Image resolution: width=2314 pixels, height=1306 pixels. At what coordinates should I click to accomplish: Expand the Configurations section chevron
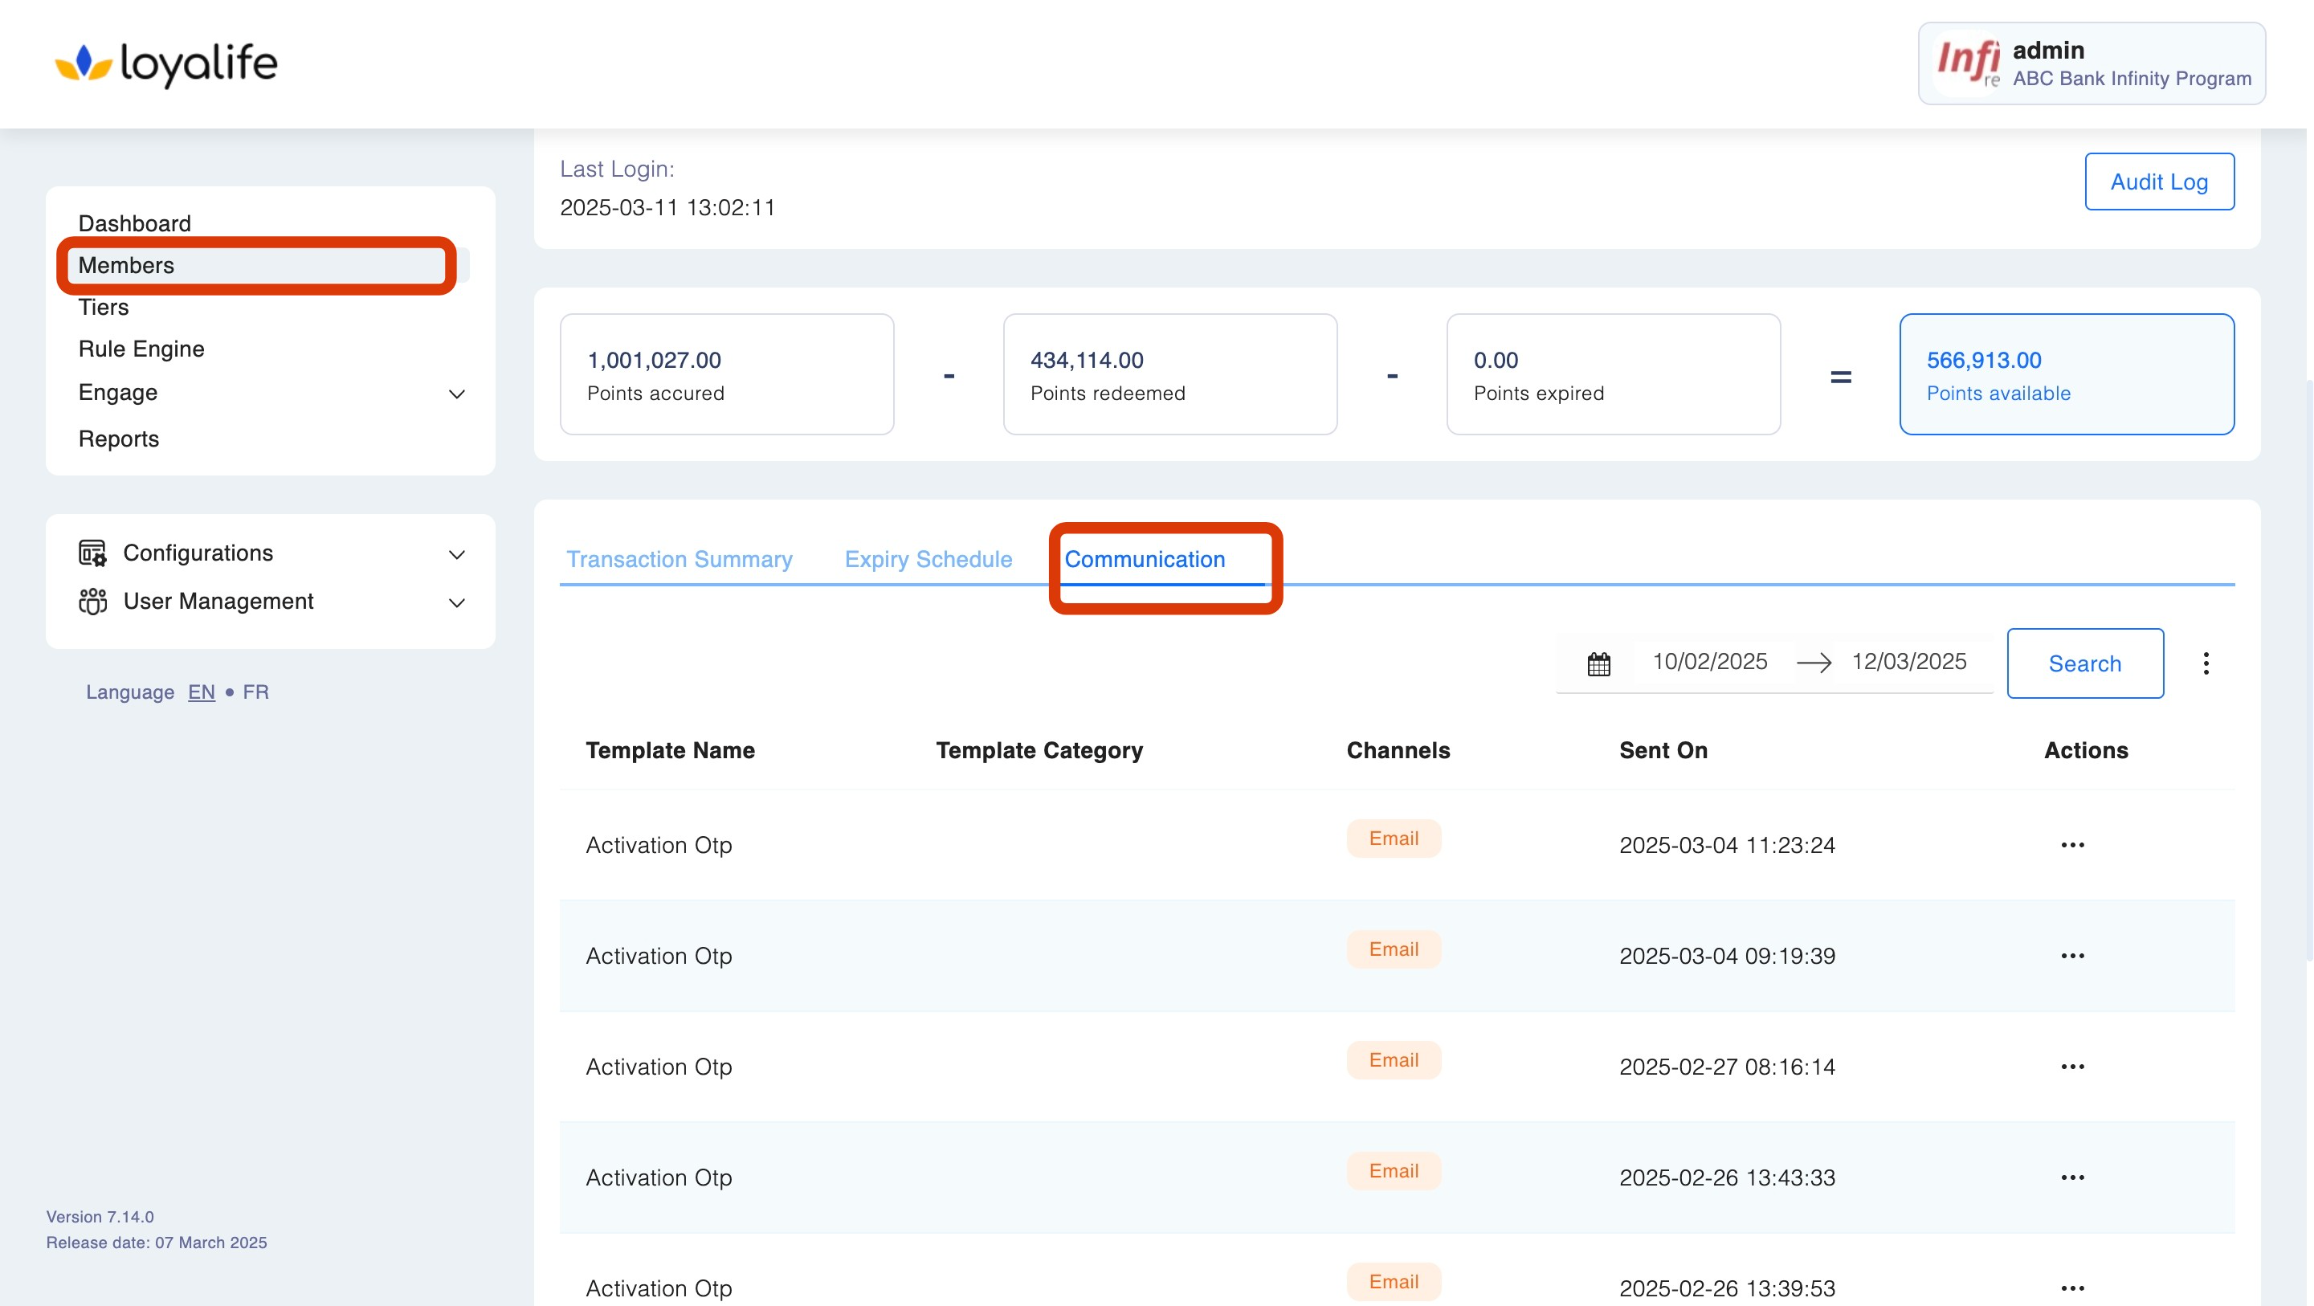pos(456,554)
